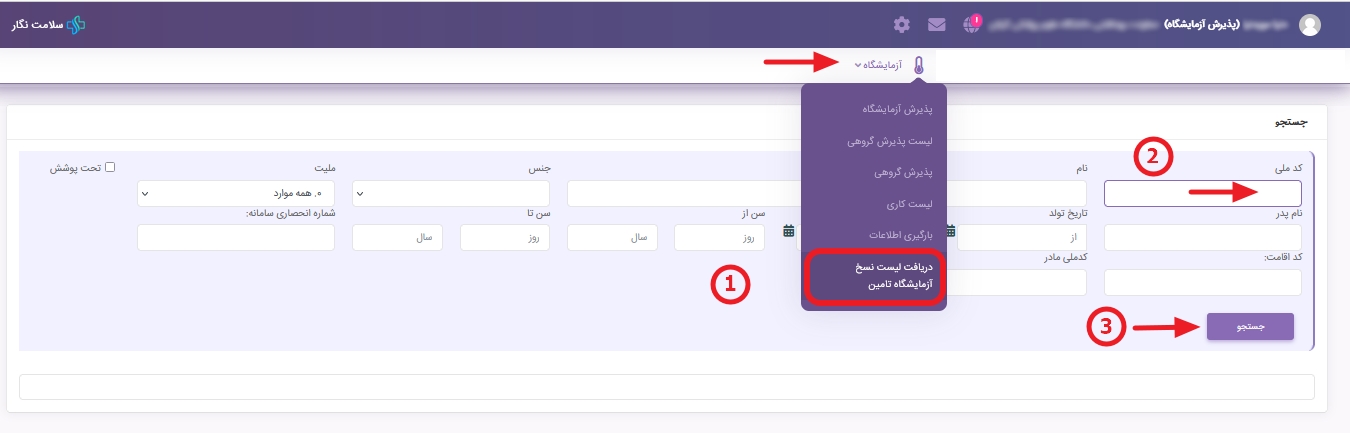Click the globe icon with notification badge
The height and width of the screenshot is (433, 1350).
pos(972,24)
